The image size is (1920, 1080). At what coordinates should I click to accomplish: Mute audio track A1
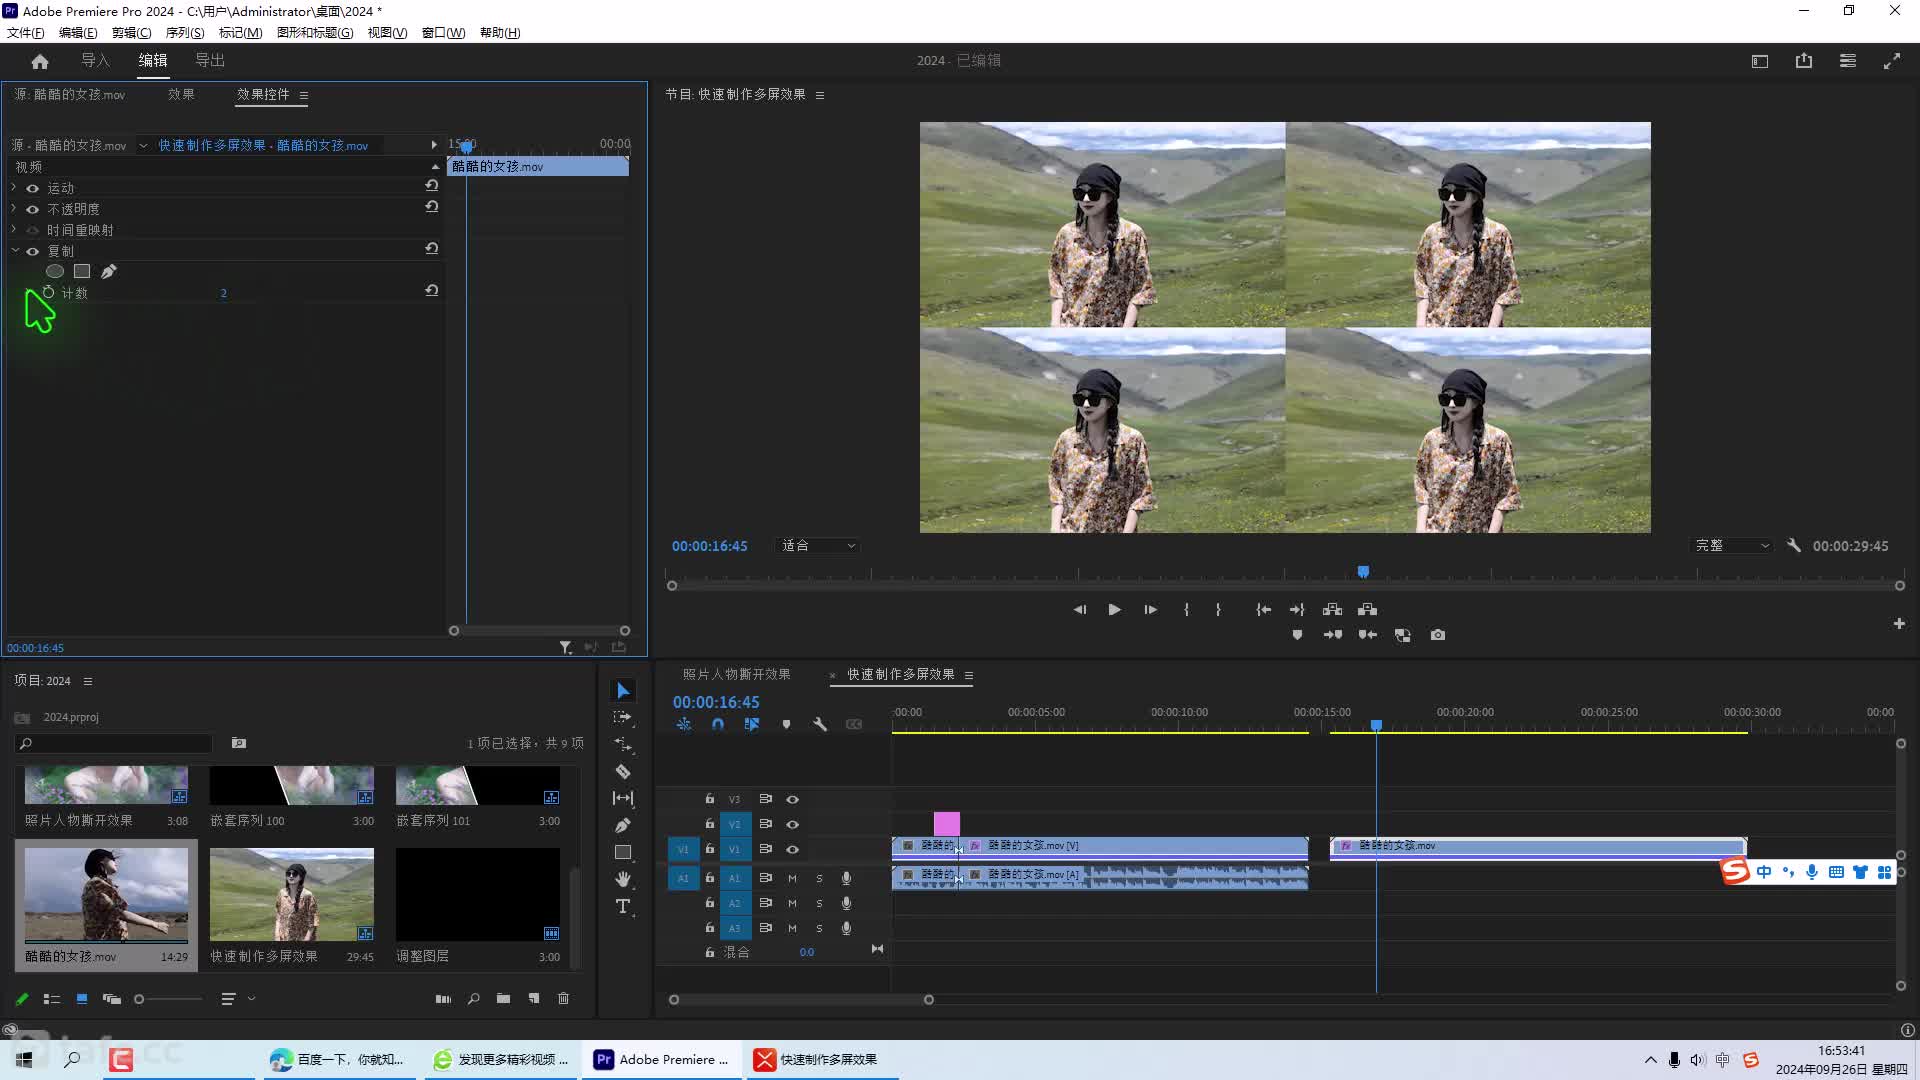[792, 878]
